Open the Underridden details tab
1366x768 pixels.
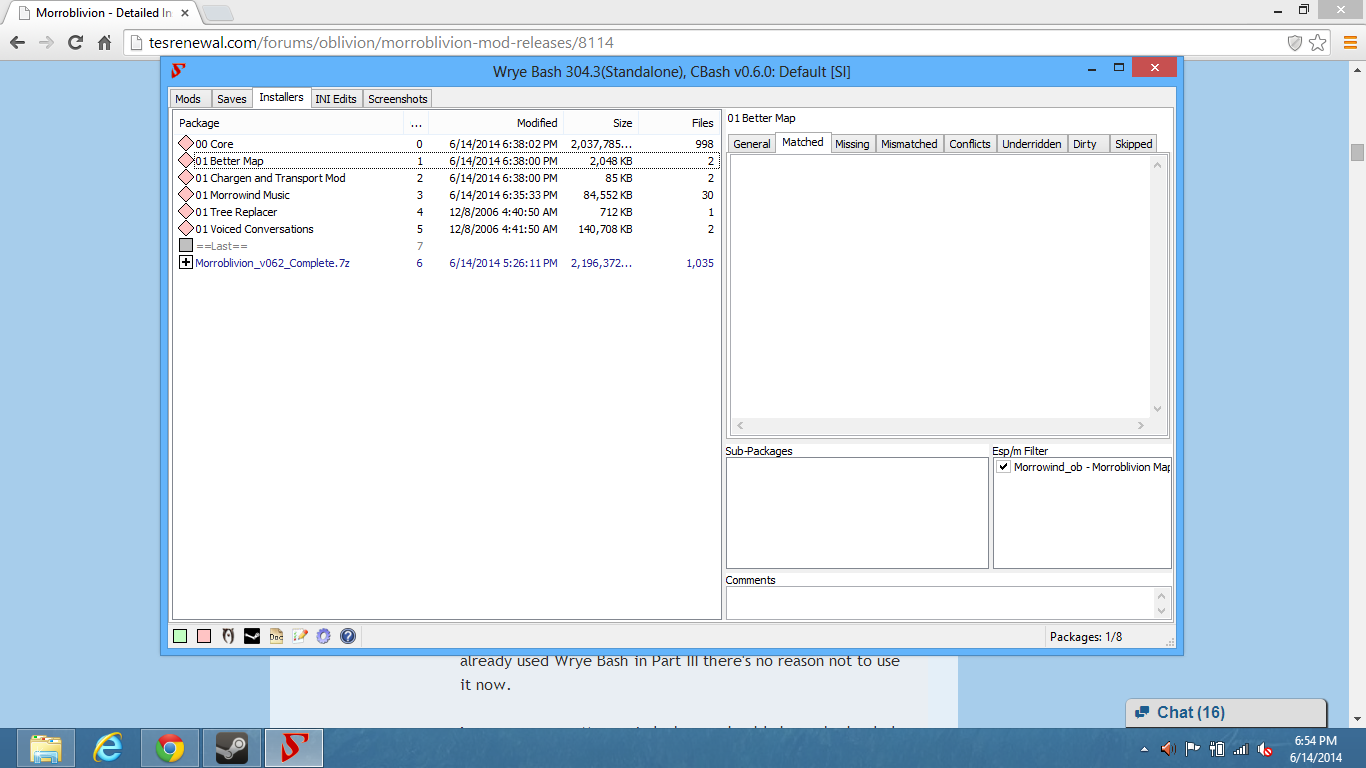click(1032, 144)
